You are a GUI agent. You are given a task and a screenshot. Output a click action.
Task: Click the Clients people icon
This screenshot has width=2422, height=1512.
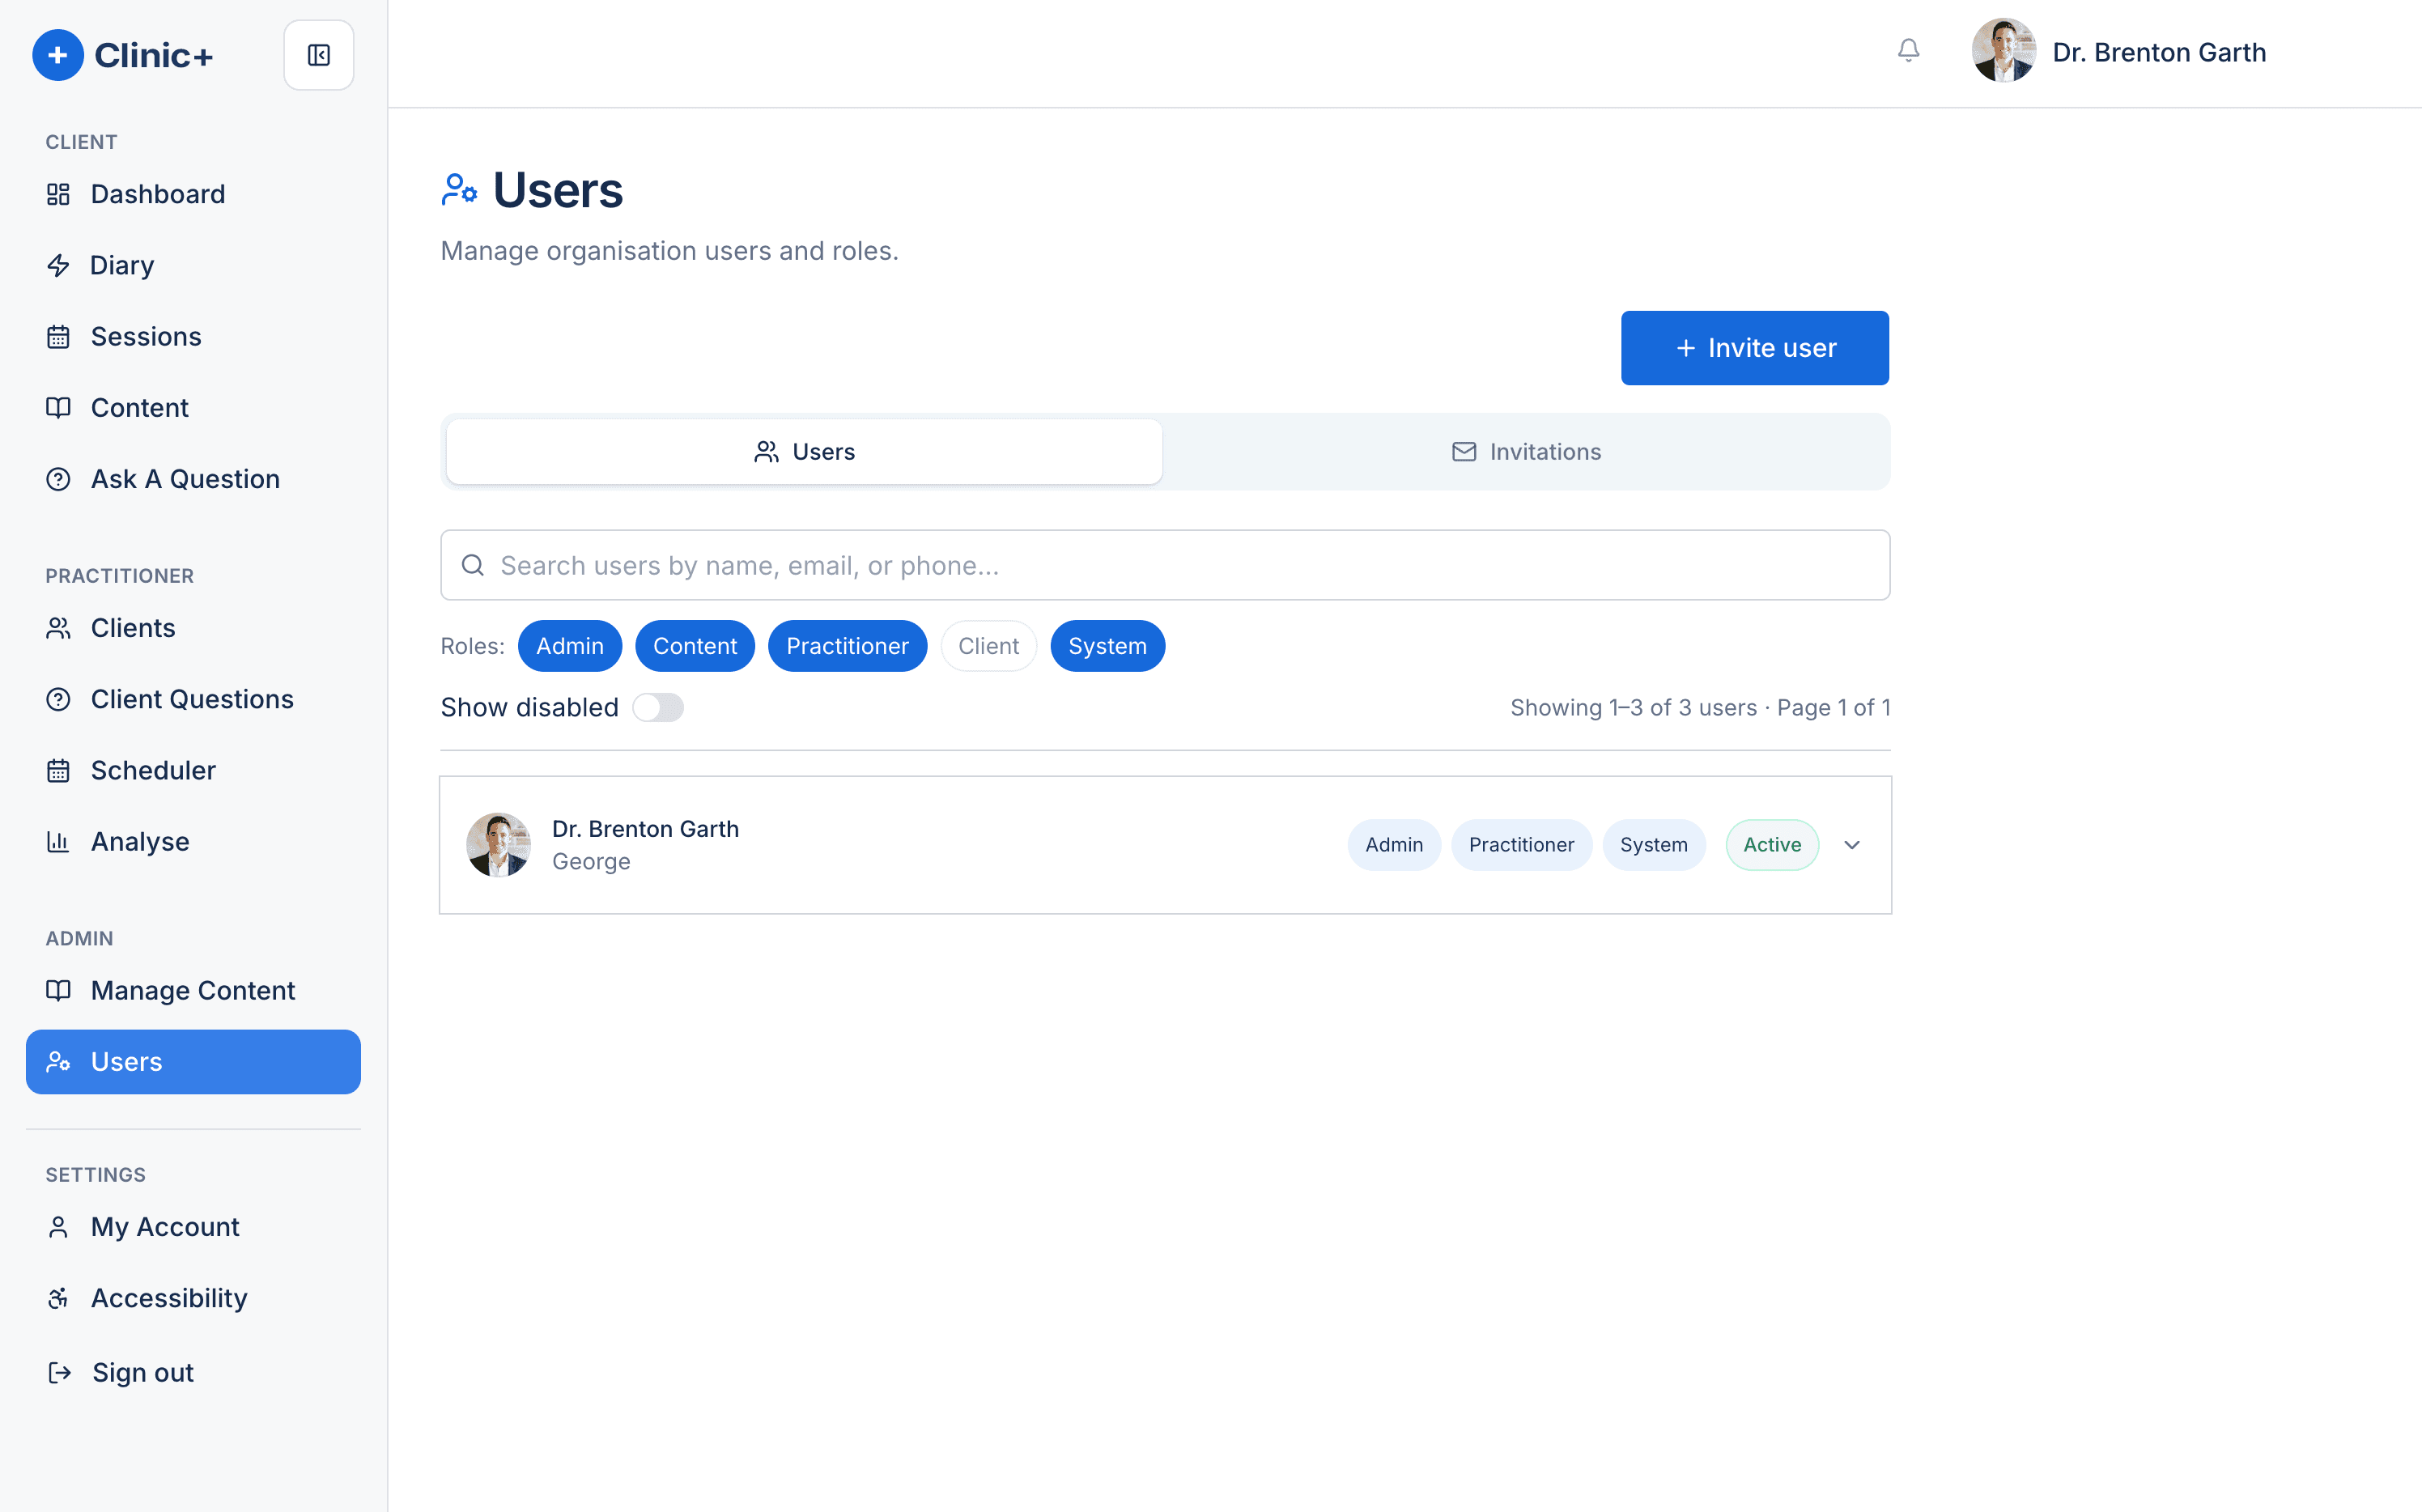58,628
